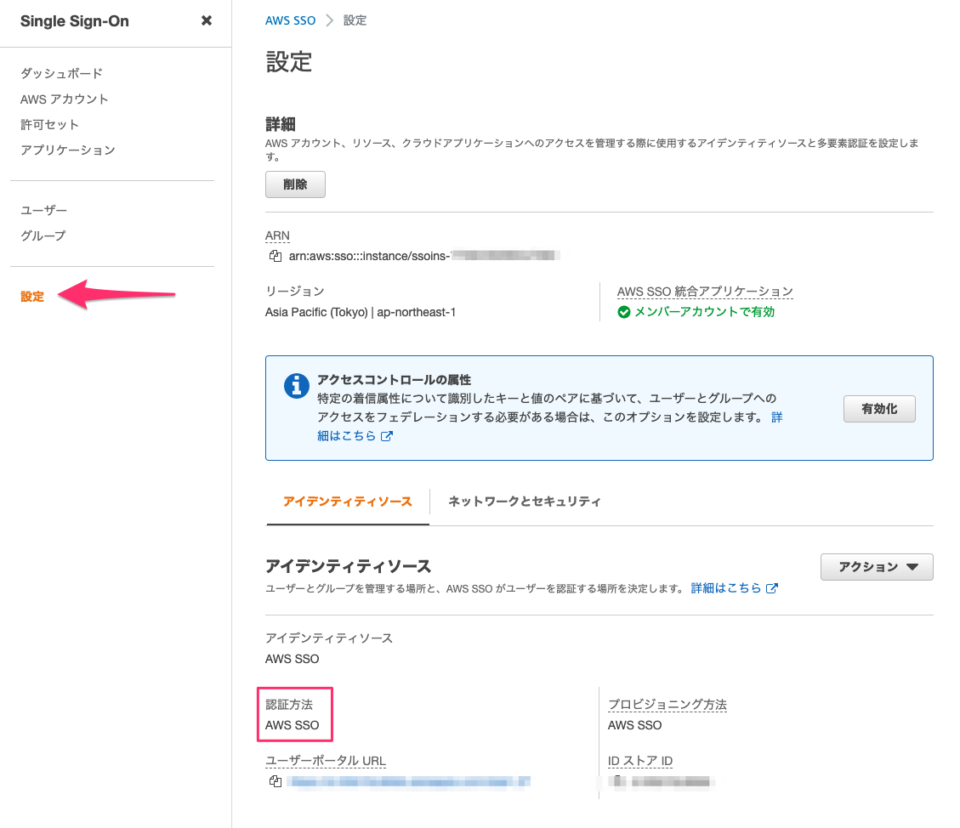Click the 削除 button under 詳細
This screenshot has height=828, width=960.
[x=294, y=184]
